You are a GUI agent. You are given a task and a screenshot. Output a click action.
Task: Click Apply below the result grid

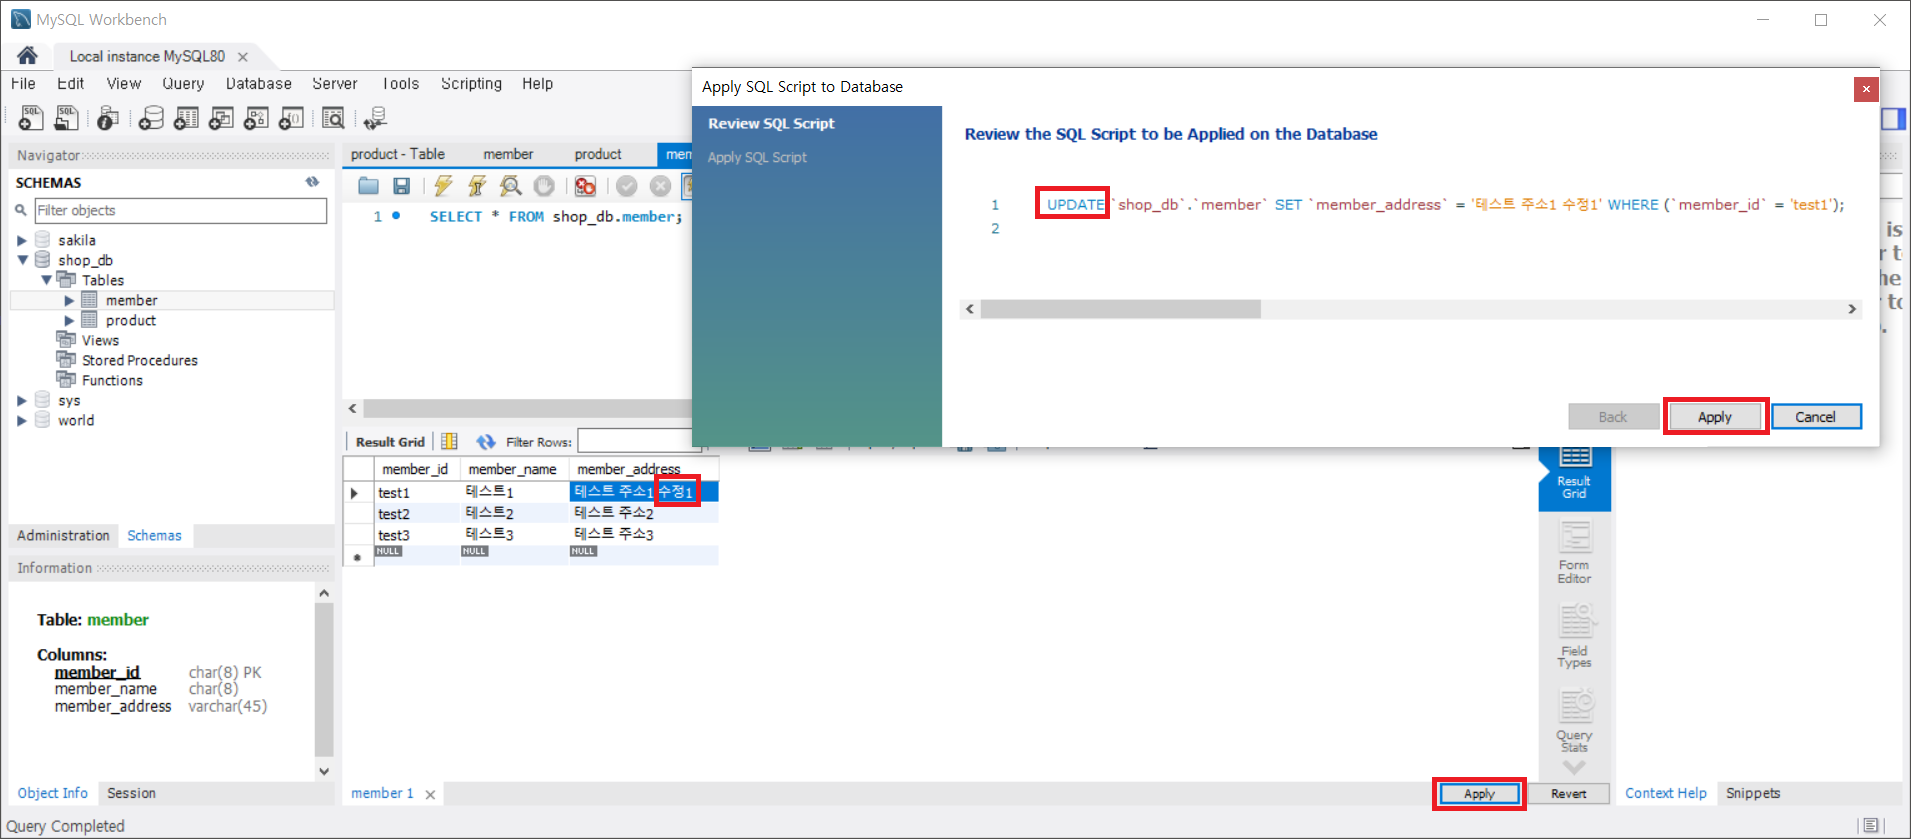[x=1479, y=794]
